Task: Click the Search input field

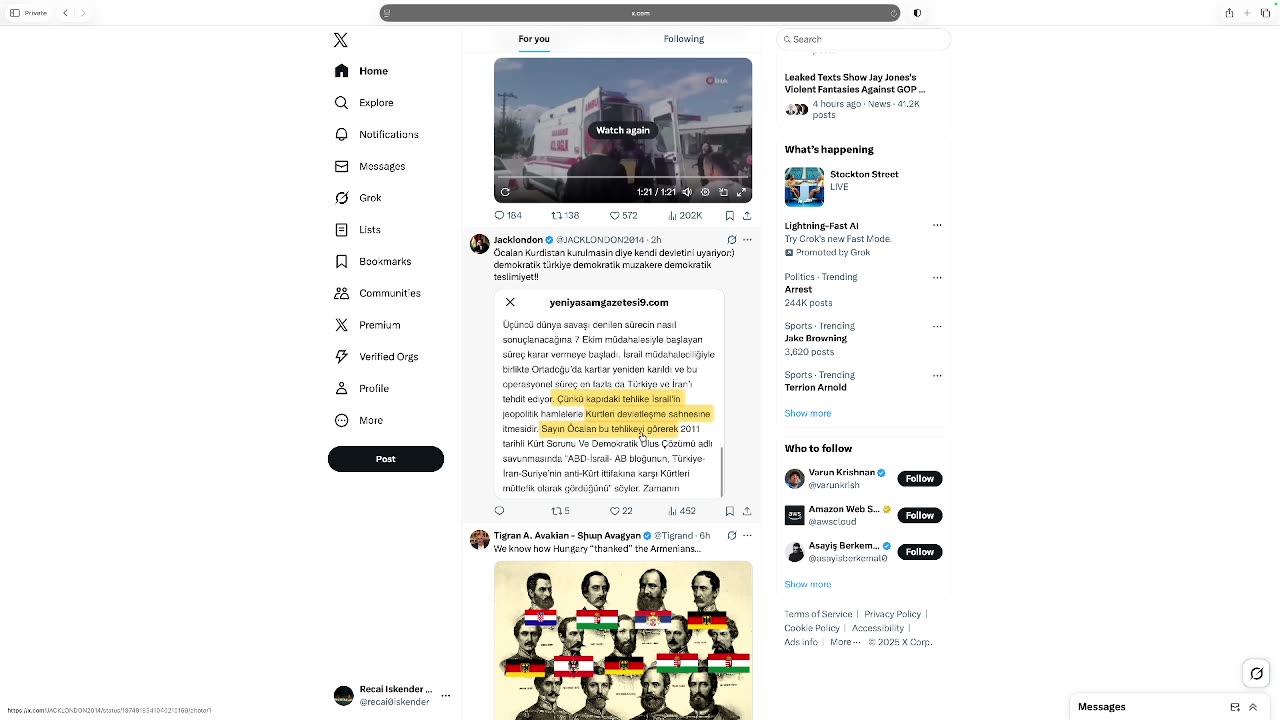Action: click(x=864, y=39)
